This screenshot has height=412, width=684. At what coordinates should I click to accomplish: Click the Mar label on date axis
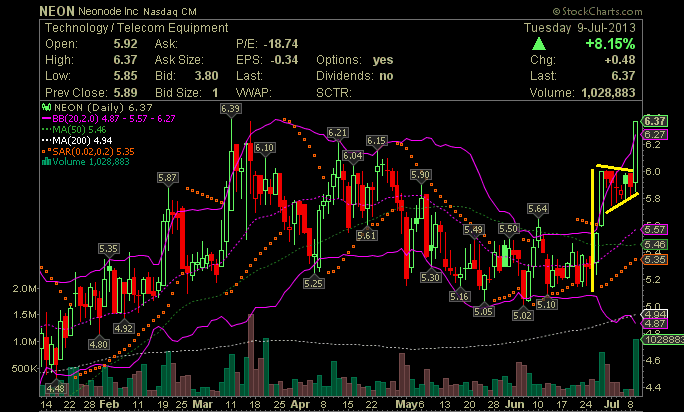pos(203,404)
